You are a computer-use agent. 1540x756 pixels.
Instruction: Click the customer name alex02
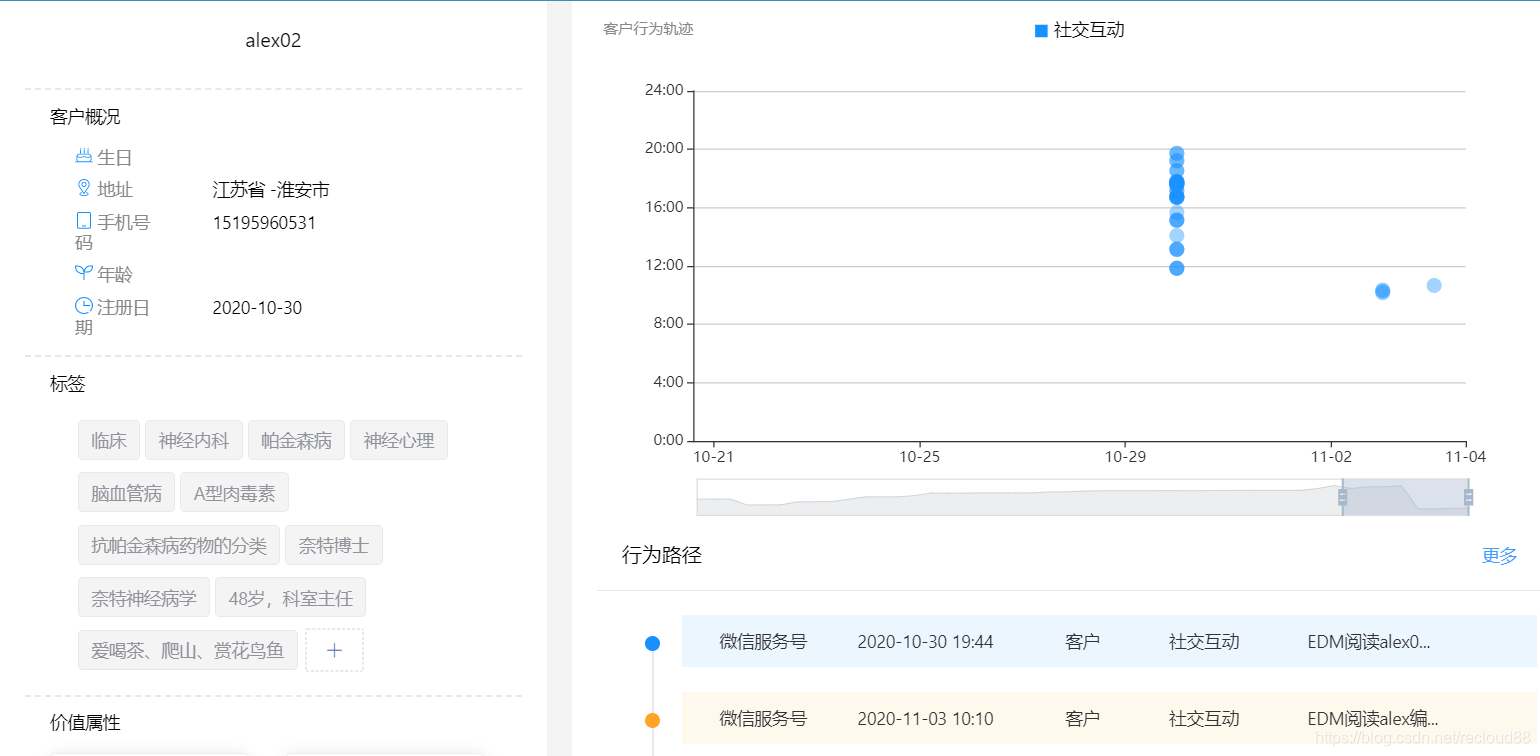273,41
